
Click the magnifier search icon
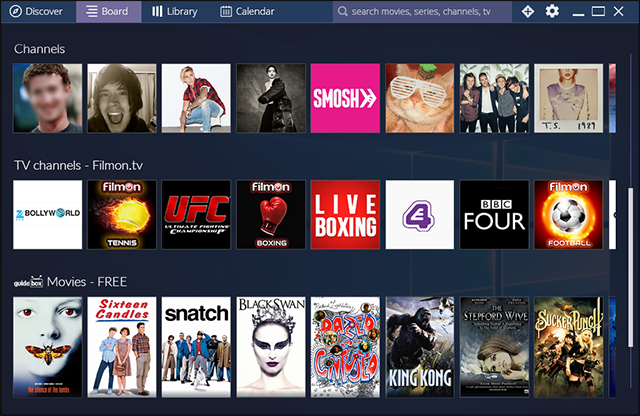tap(342, 11)
